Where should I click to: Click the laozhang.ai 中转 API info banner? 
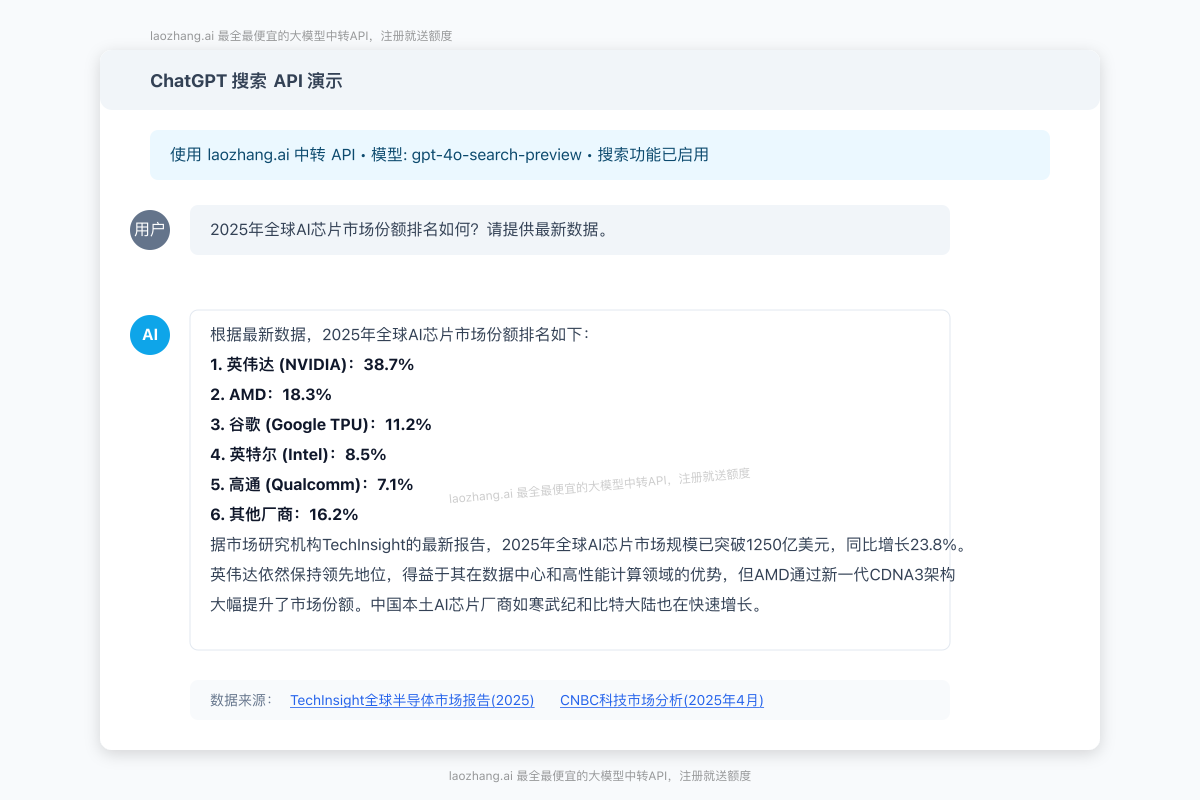click(x=600, y=155)
